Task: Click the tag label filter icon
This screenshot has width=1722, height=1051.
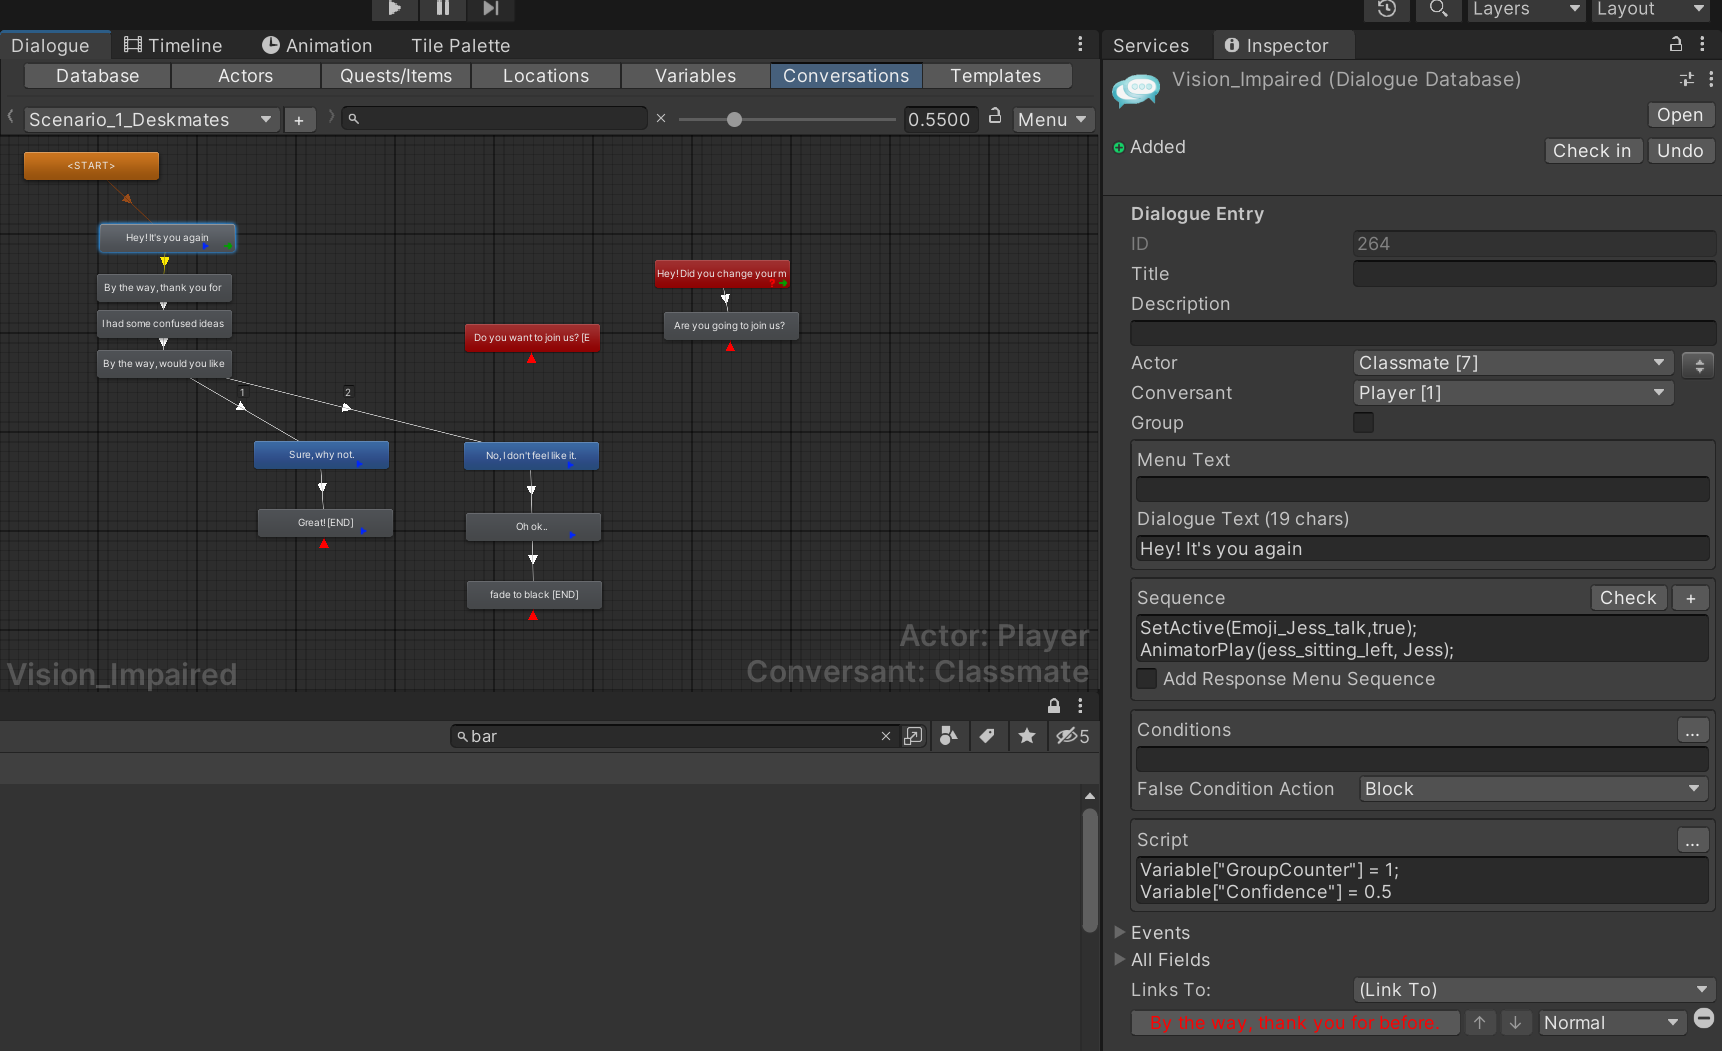Action: pos(987,736)
